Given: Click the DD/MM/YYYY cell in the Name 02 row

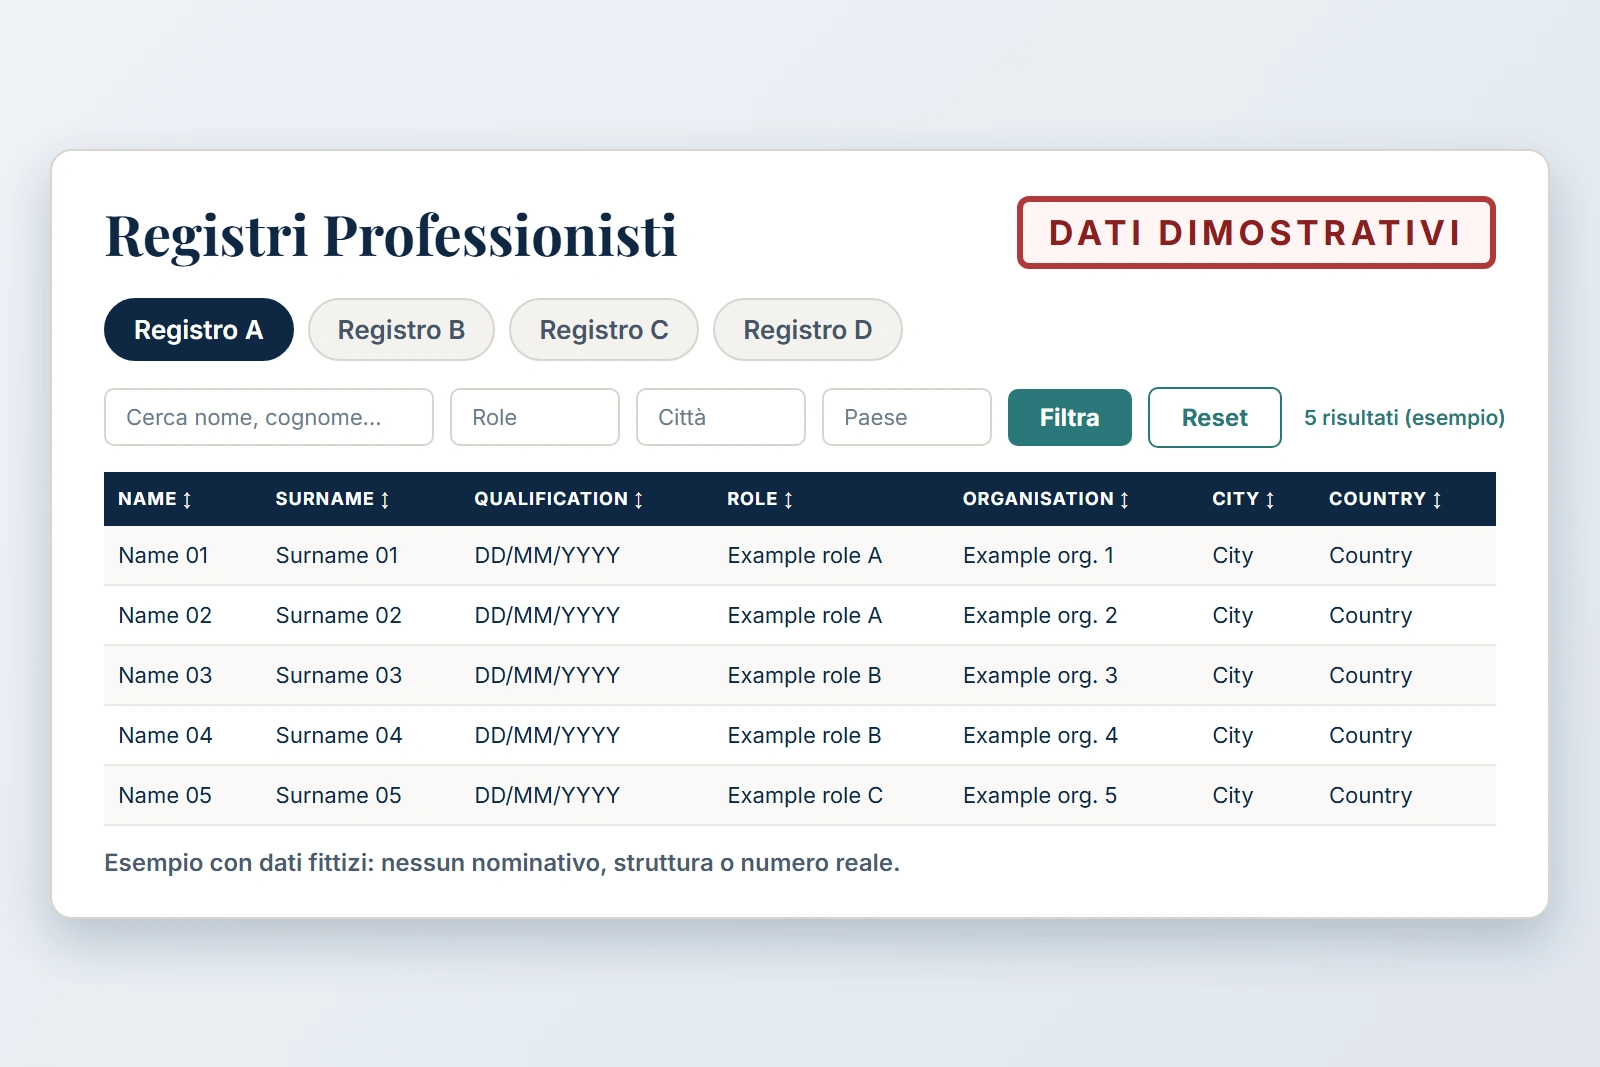Looking at the screenshot, I should coord(547,615).
